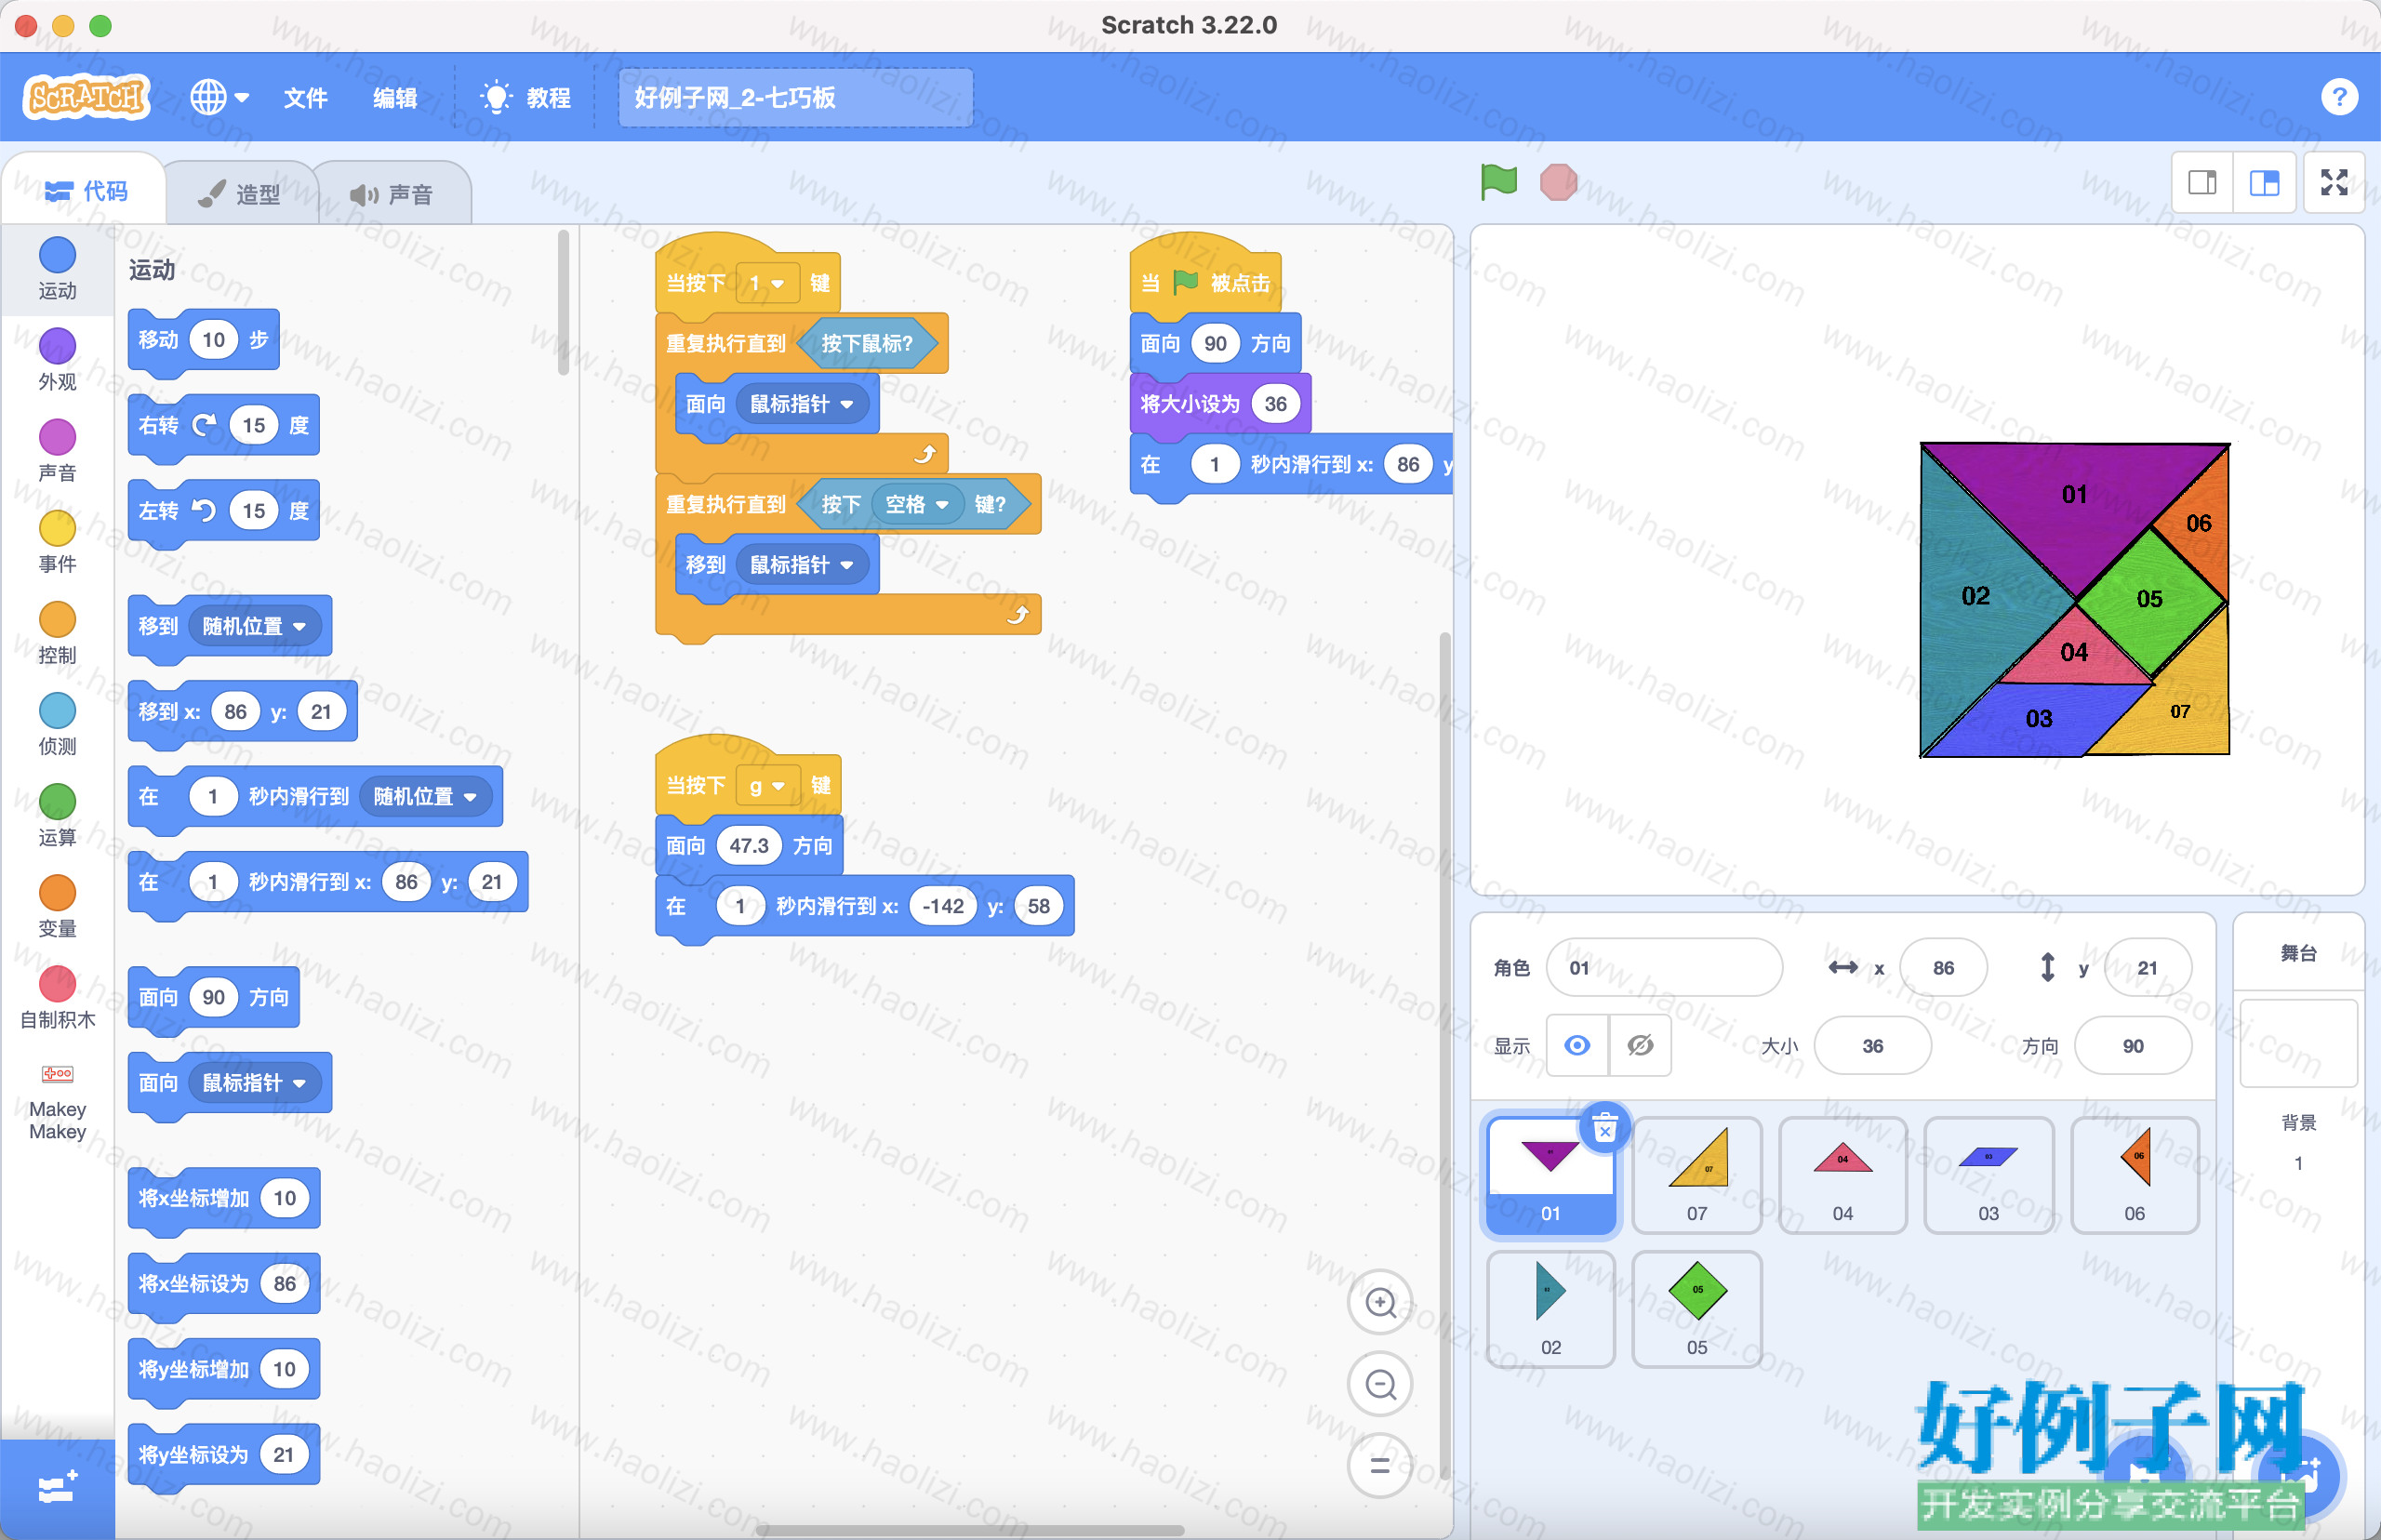Open 空格 key dropdown in sensing block
Screen dimensions: 2381x1540
917,504
